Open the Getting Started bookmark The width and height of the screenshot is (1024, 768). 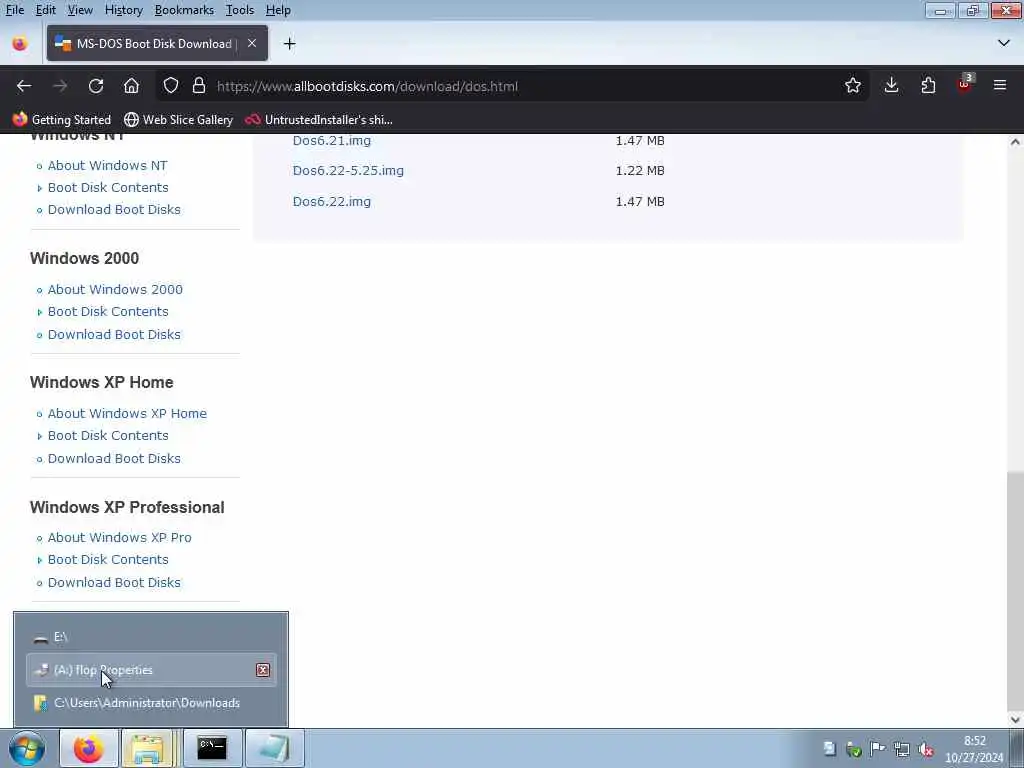pyautogui.click(x=62, y=120)
